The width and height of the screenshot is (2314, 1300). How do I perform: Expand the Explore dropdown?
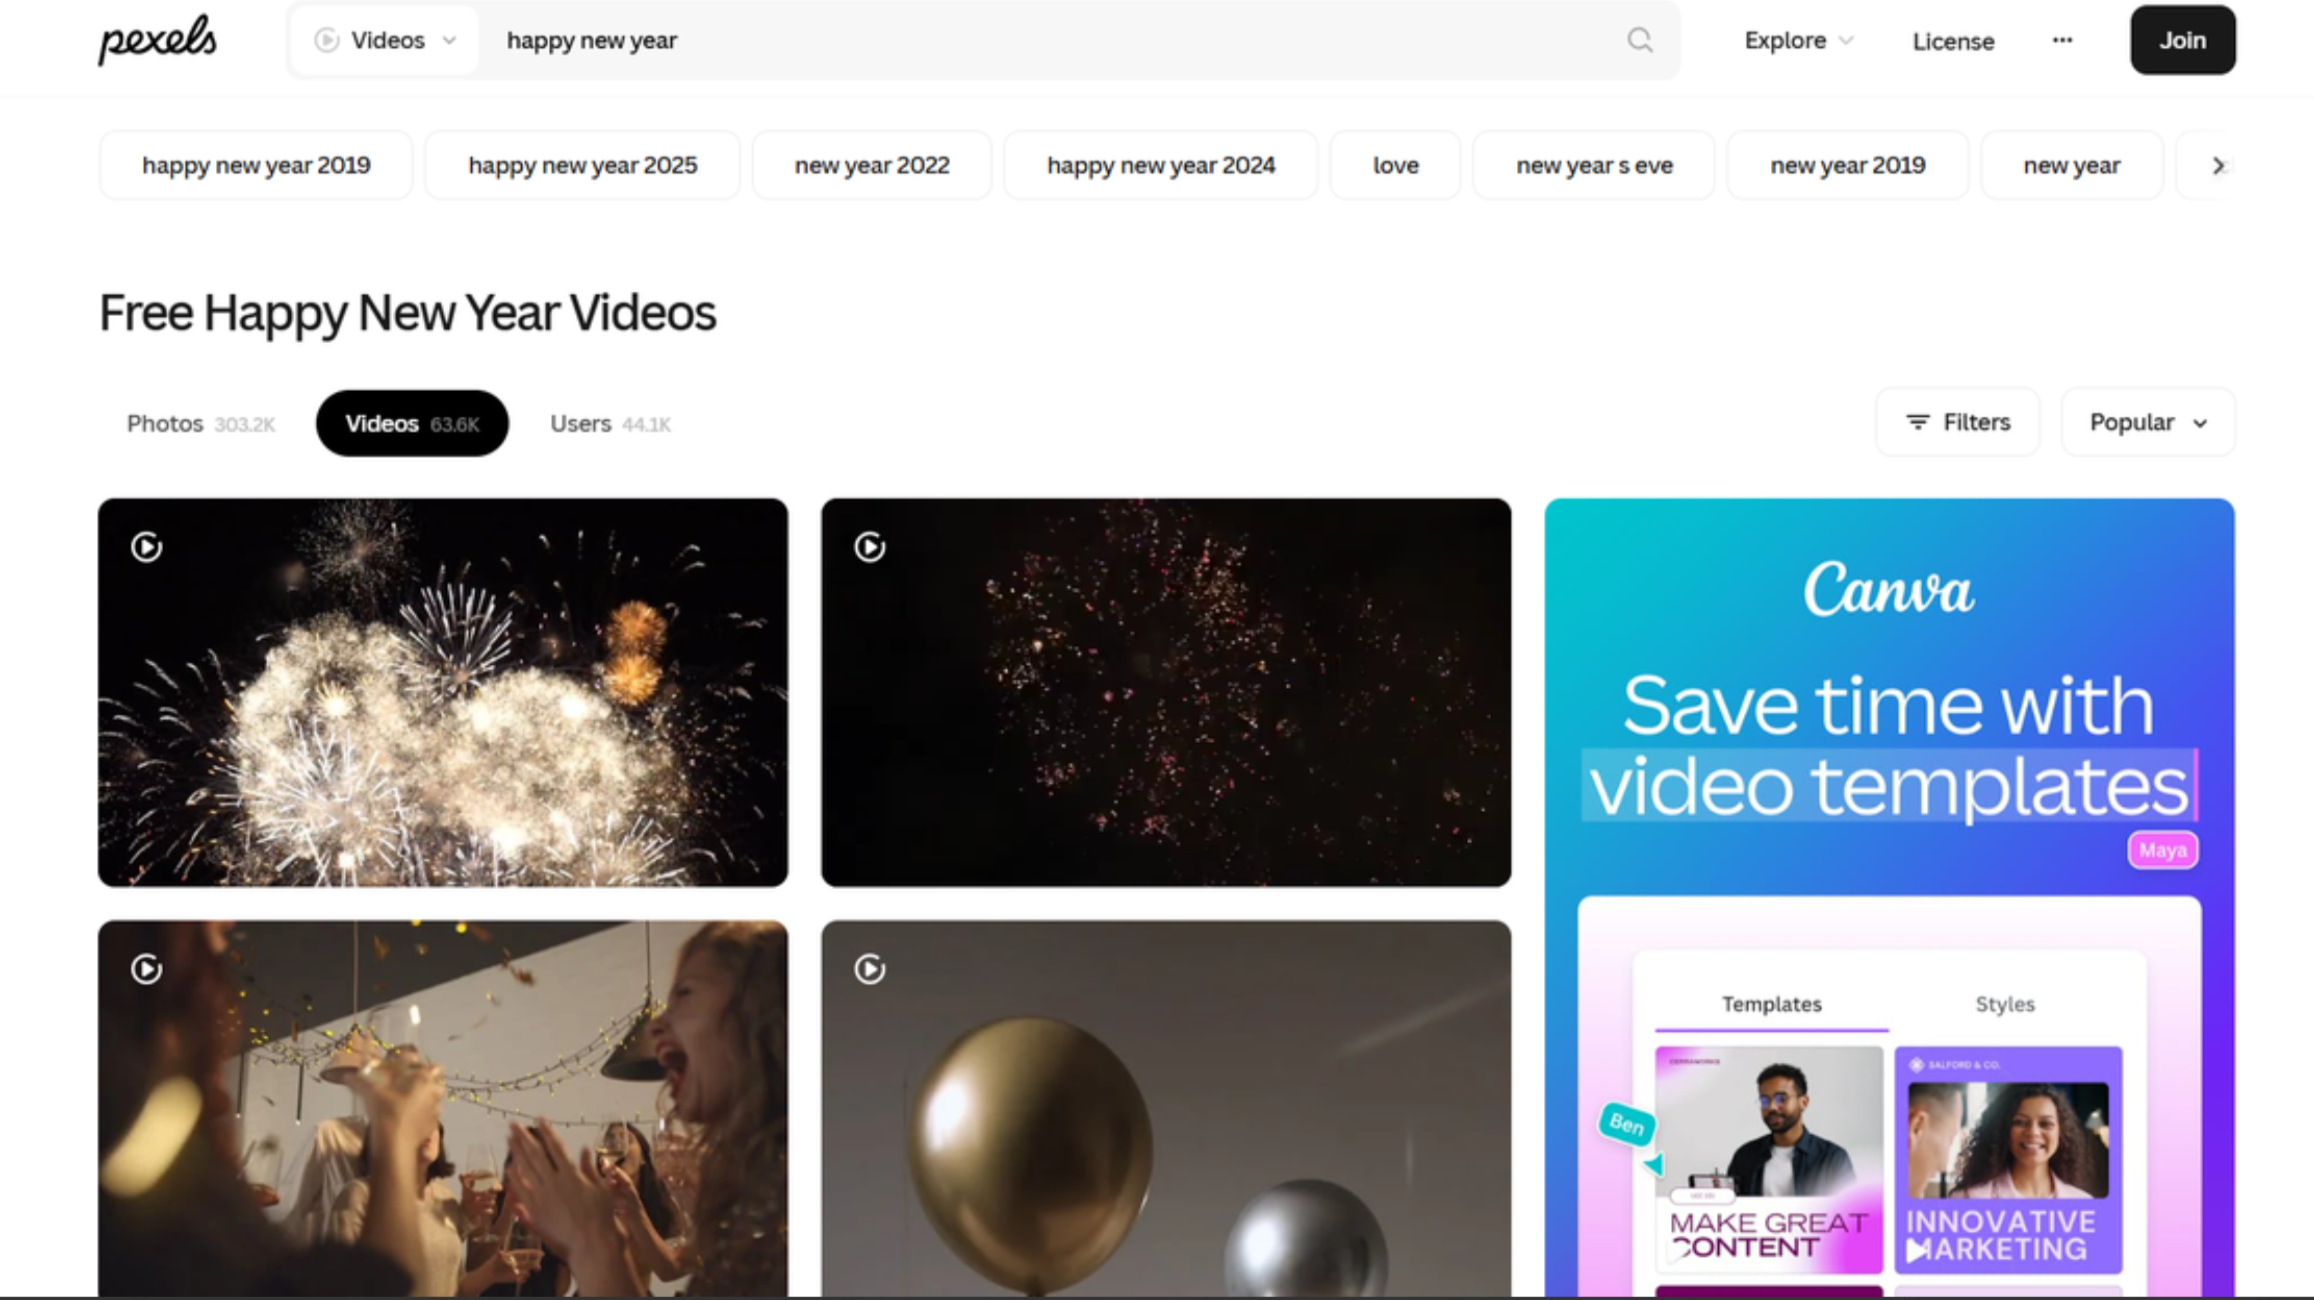click(x=1797, y=40)
